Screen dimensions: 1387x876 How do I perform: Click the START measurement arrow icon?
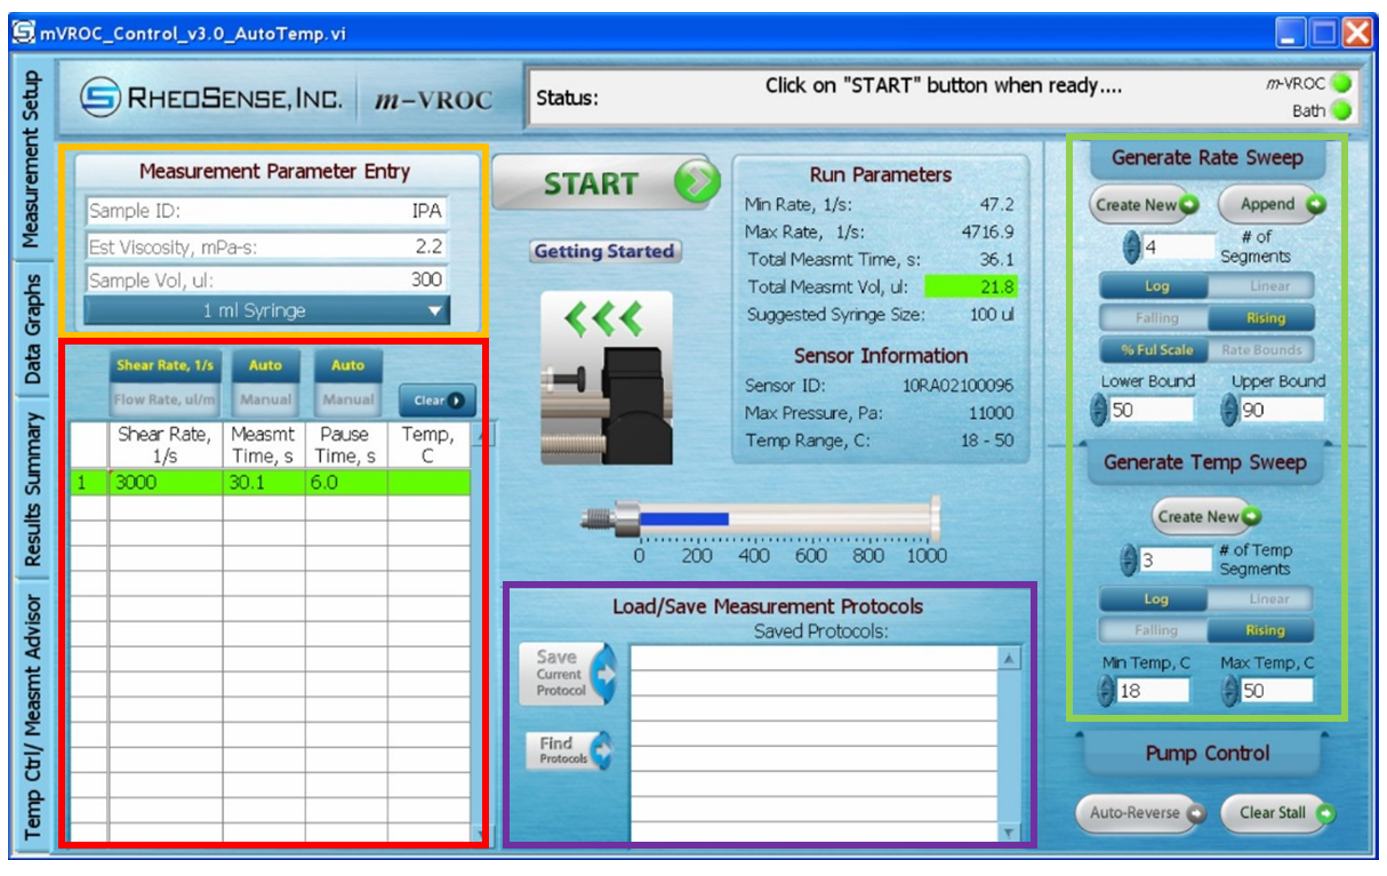pos(697,180)
